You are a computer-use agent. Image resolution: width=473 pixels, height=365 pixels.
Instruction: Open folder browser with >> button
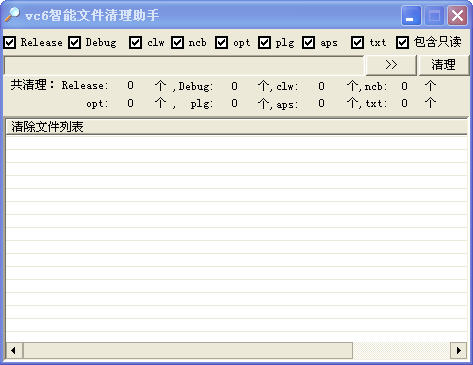click(x=391, y=65)
